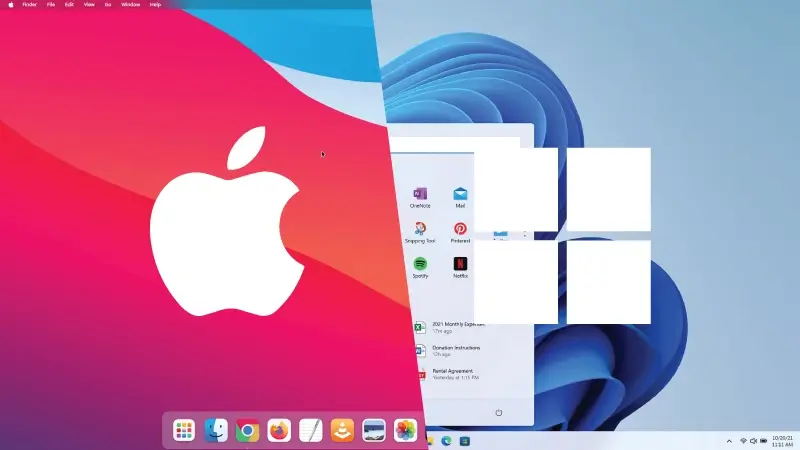Launch Google Chrome from the dock

tap(247, 431)
